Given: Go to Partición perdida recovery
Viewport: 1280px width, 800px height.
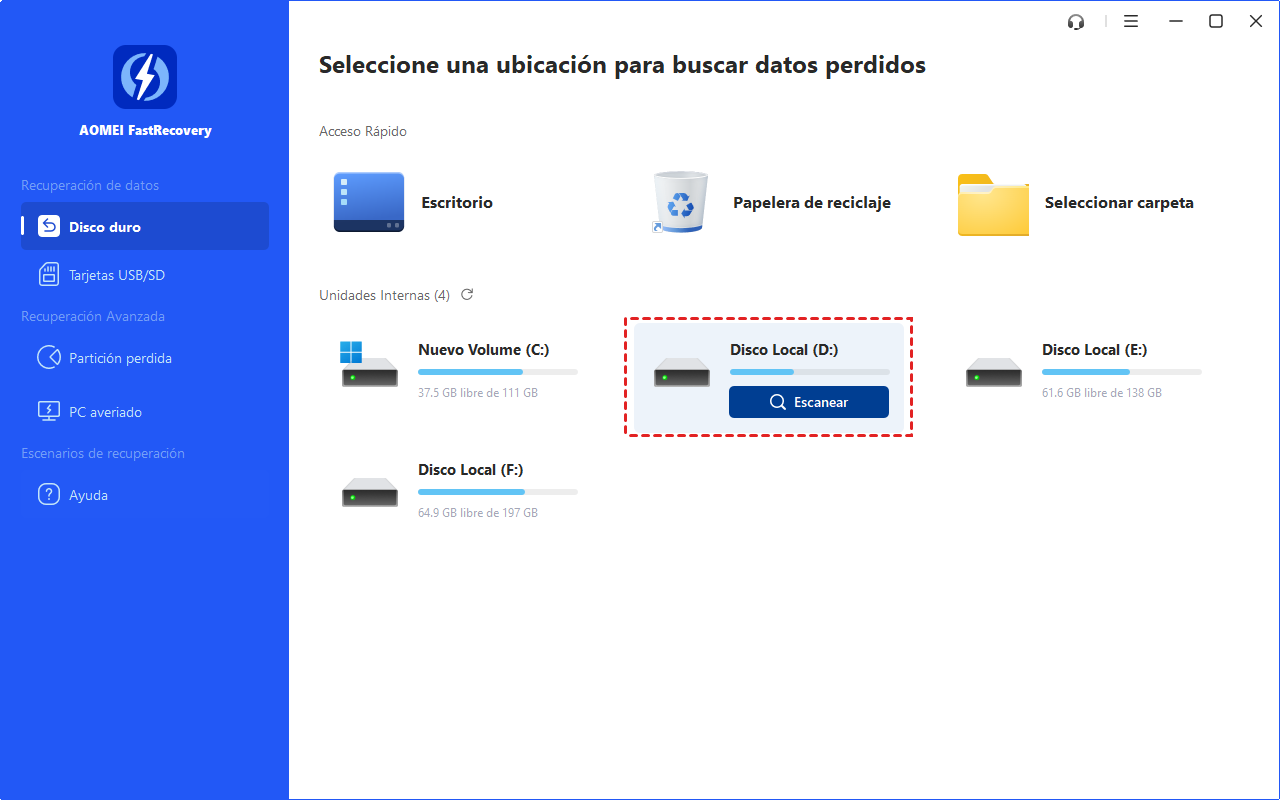Looking at the screenshot, I should [120, 358].
